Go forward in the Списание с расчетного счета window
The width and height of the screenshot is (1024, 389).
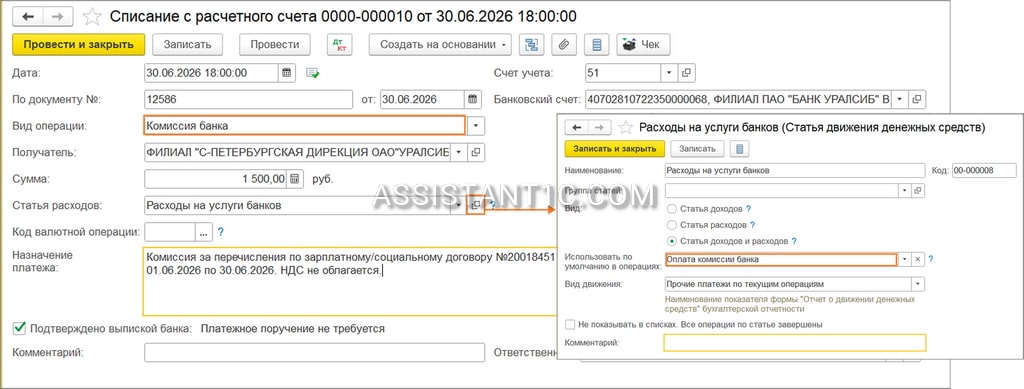click(57, 16)
